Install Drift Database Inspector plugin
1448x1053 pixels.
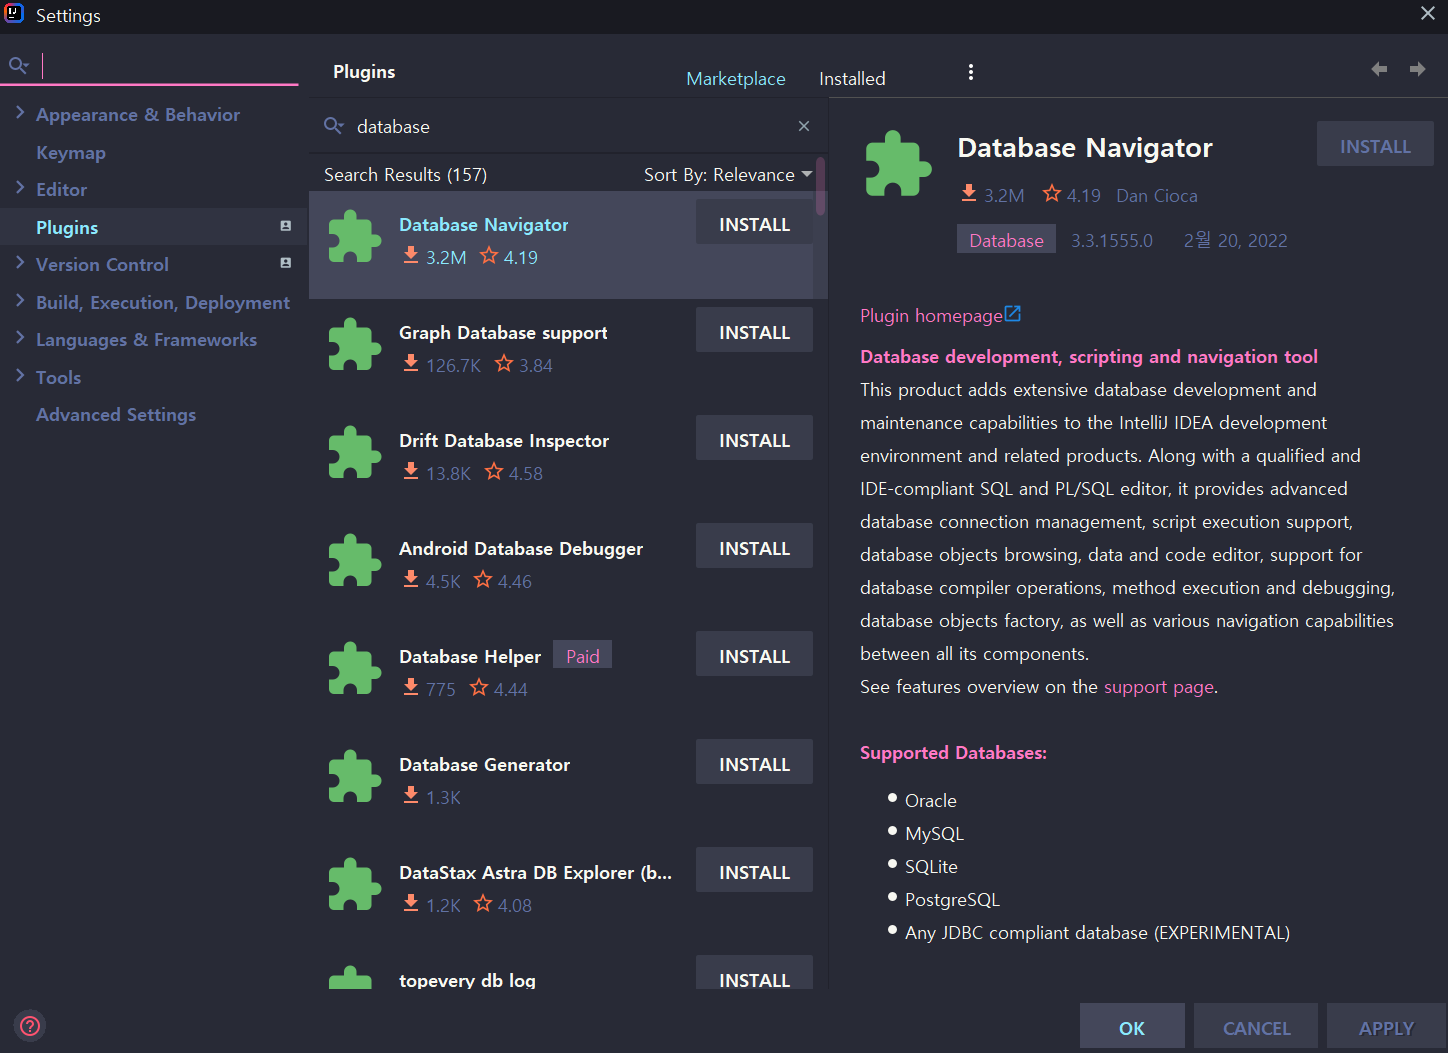click(754, 438)
